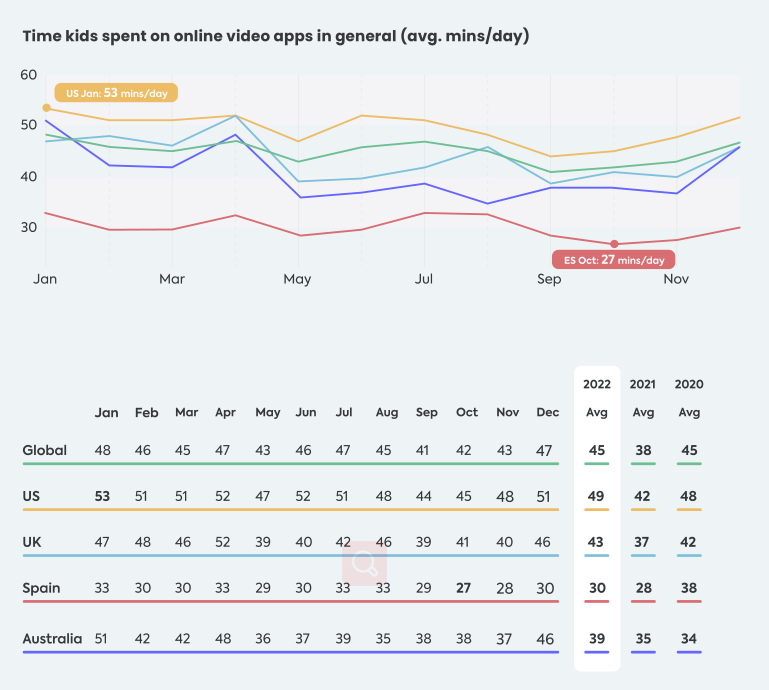This screenshot has height=690, width=769.
Task: Click the Nov label on the chart x-axis
Action: pos(676,279)
